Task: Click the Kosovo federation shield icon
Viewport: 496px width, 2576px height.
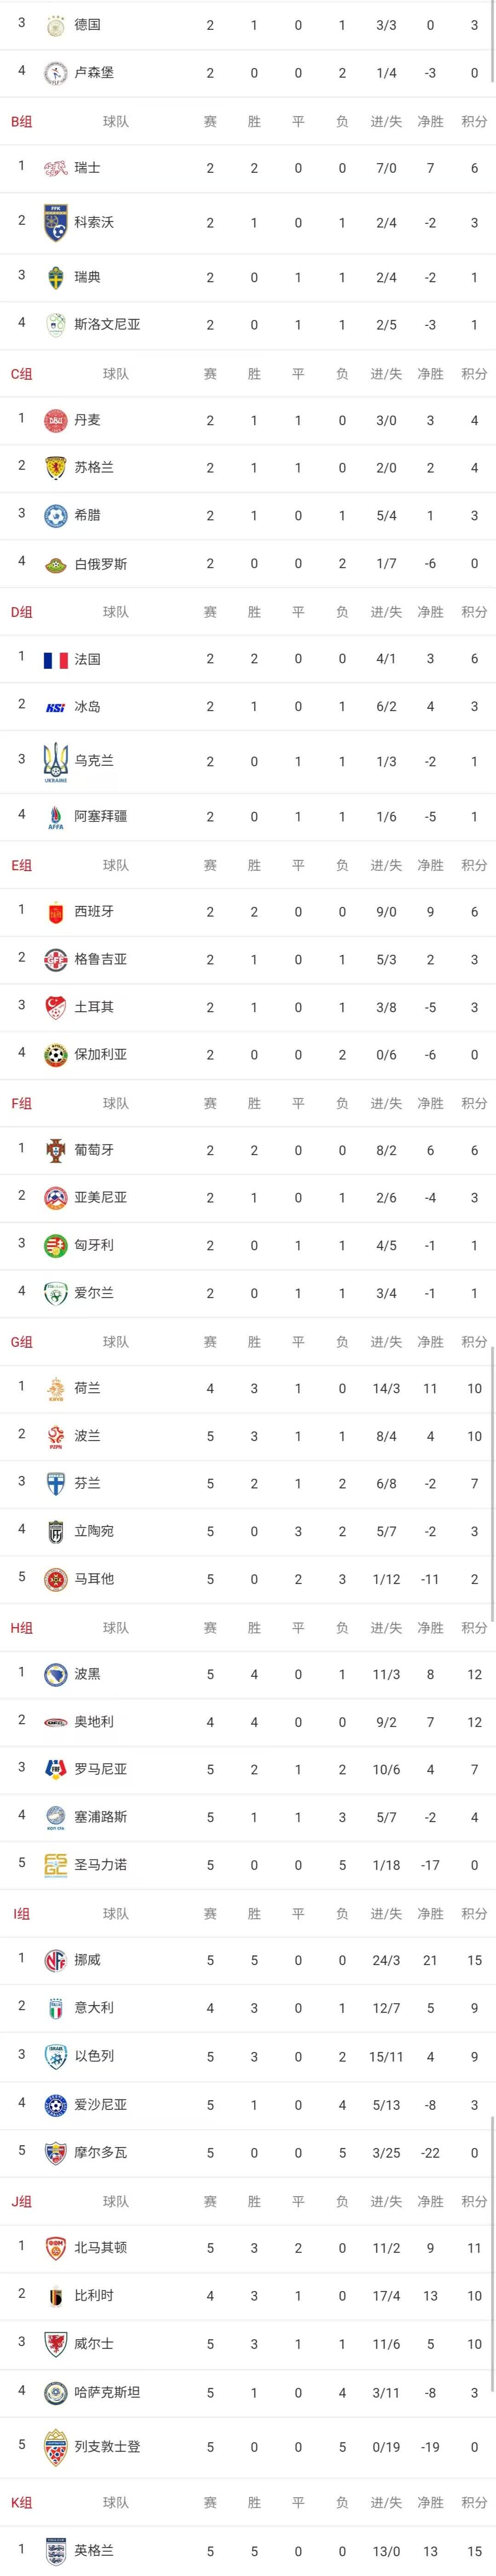Action: tap(56, 222)
